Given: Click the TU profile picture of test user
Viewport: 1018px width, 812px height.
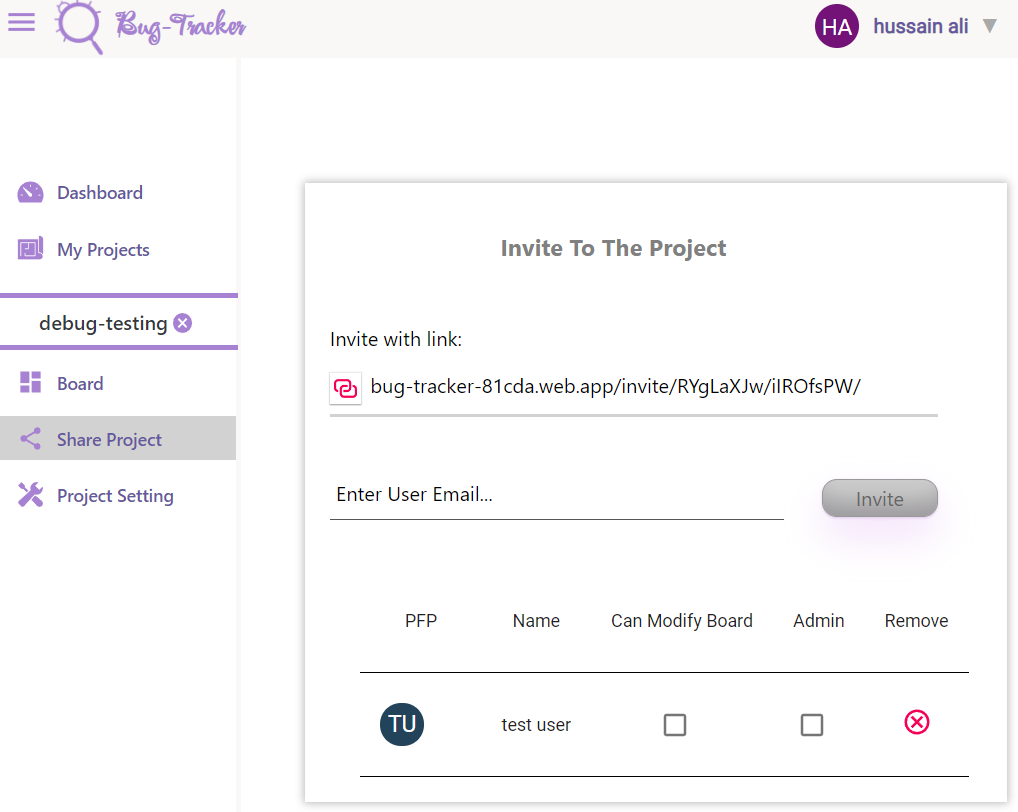Looking at the screenshot, I should coord(402,724).
